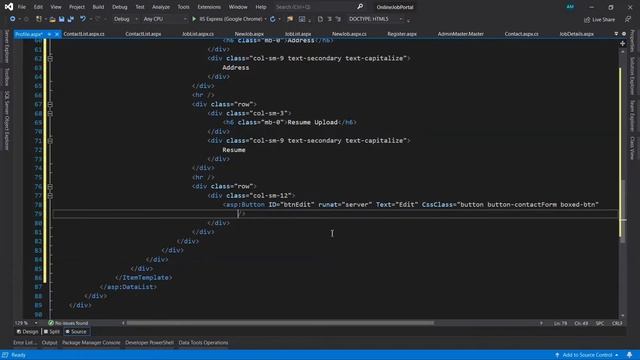This screenshot has height=360, width=640.
Task: Open the Toolbox side panel
Action: coord(6,77)
